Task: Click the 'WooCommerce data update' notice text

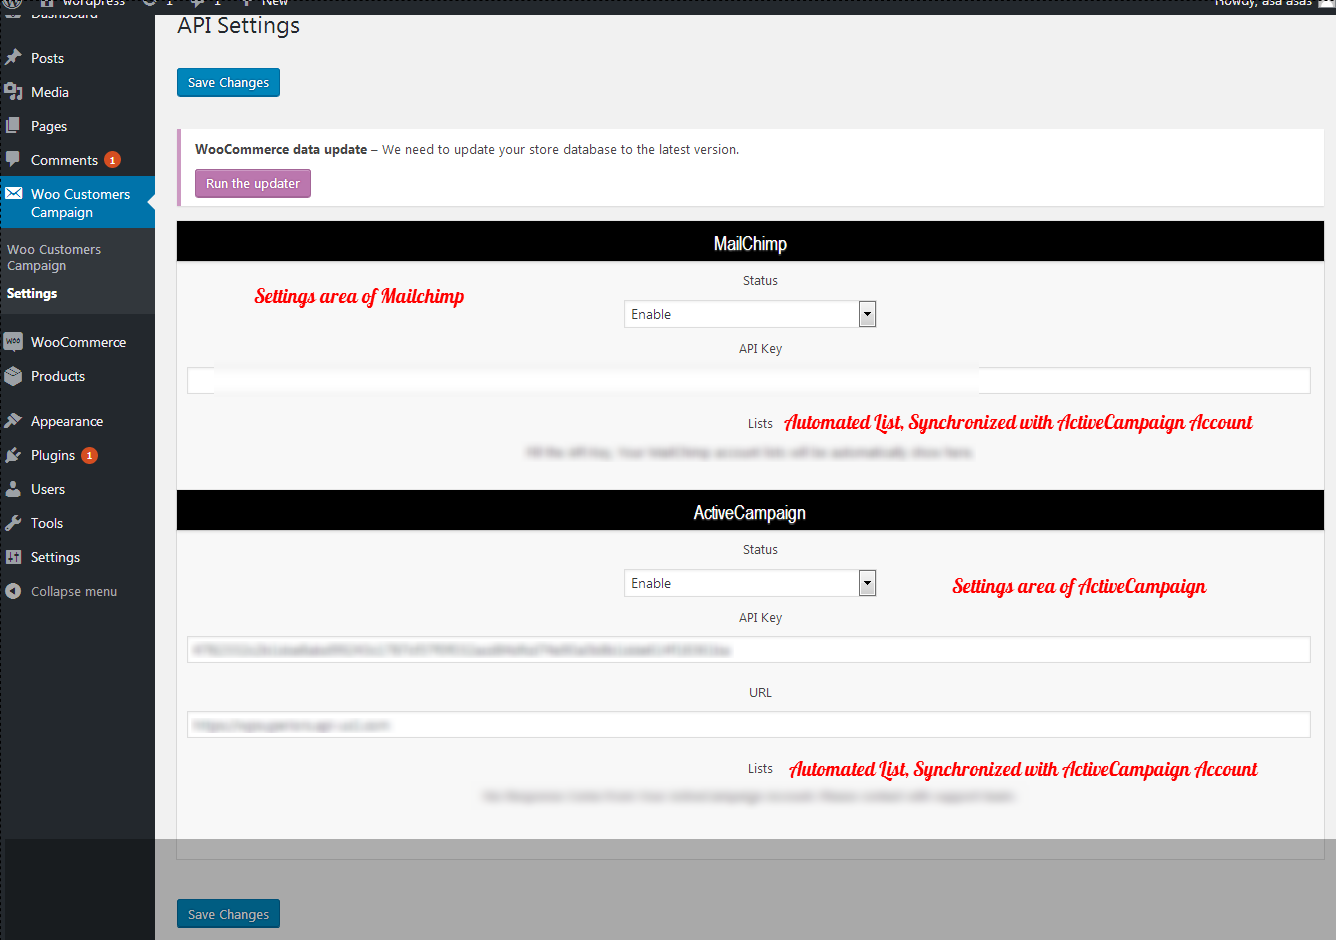Action: click(281, 149)
